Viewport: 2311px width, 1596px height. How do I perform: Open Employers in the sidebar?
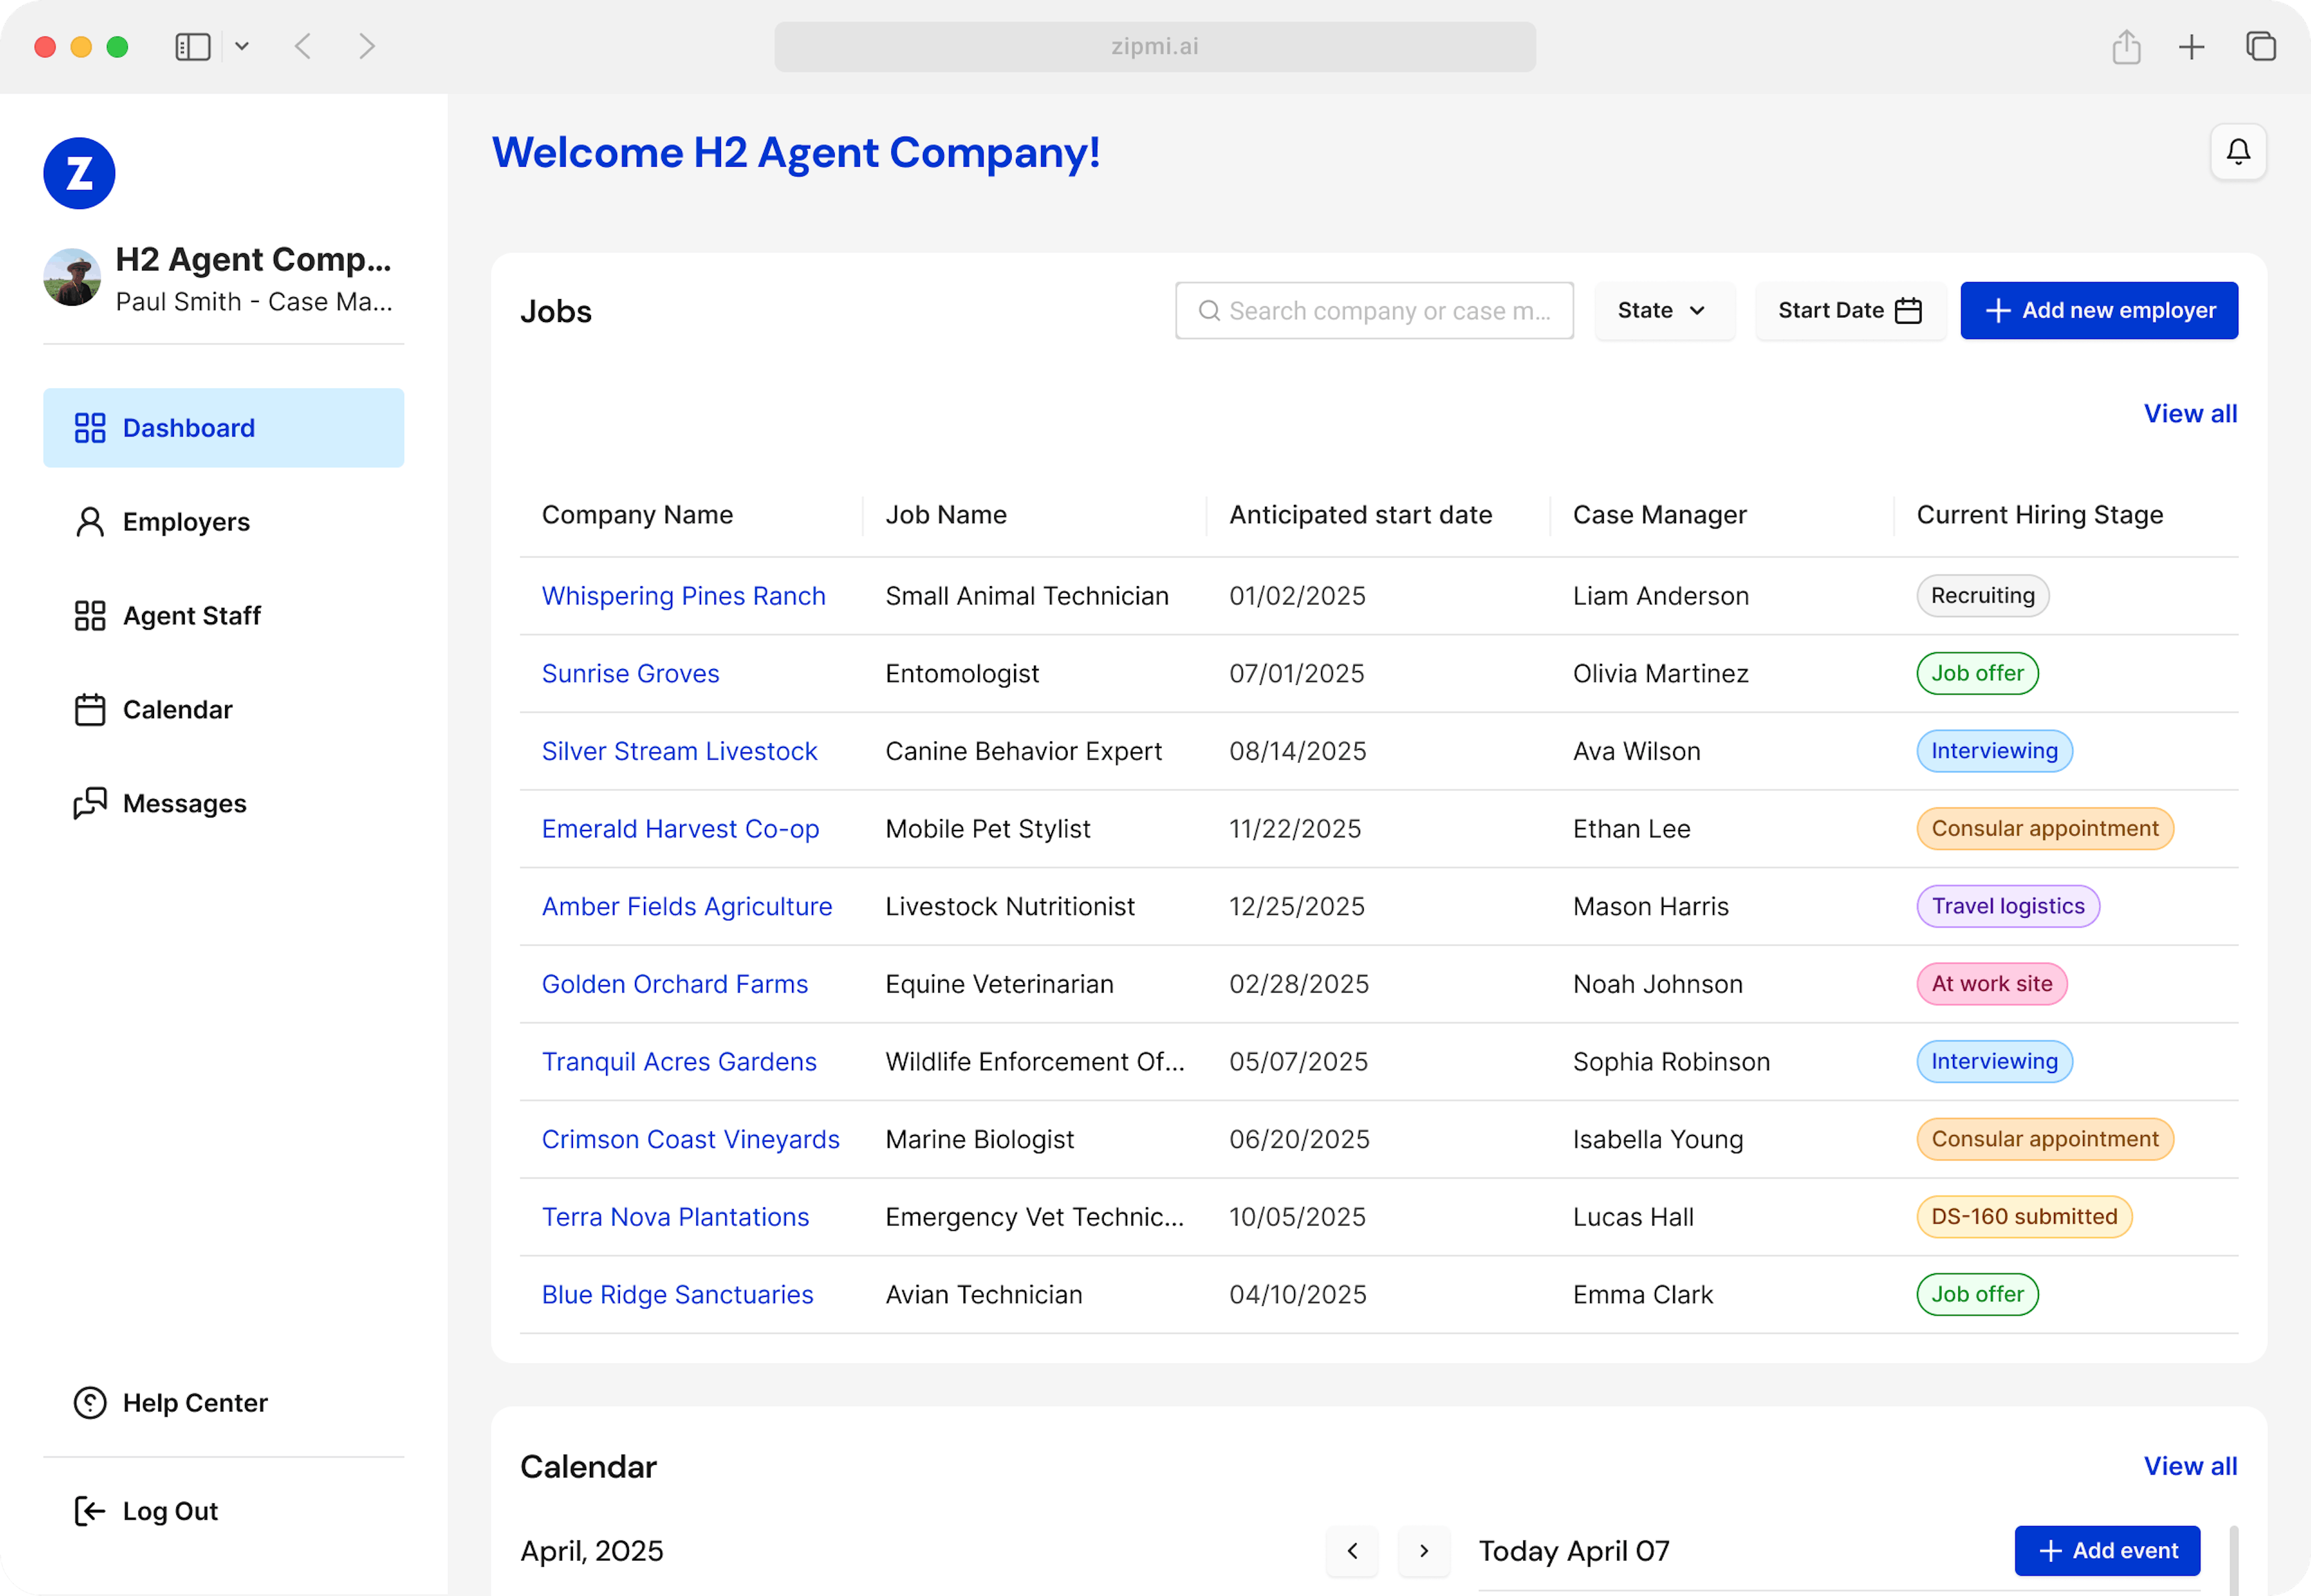click(186, 522)
